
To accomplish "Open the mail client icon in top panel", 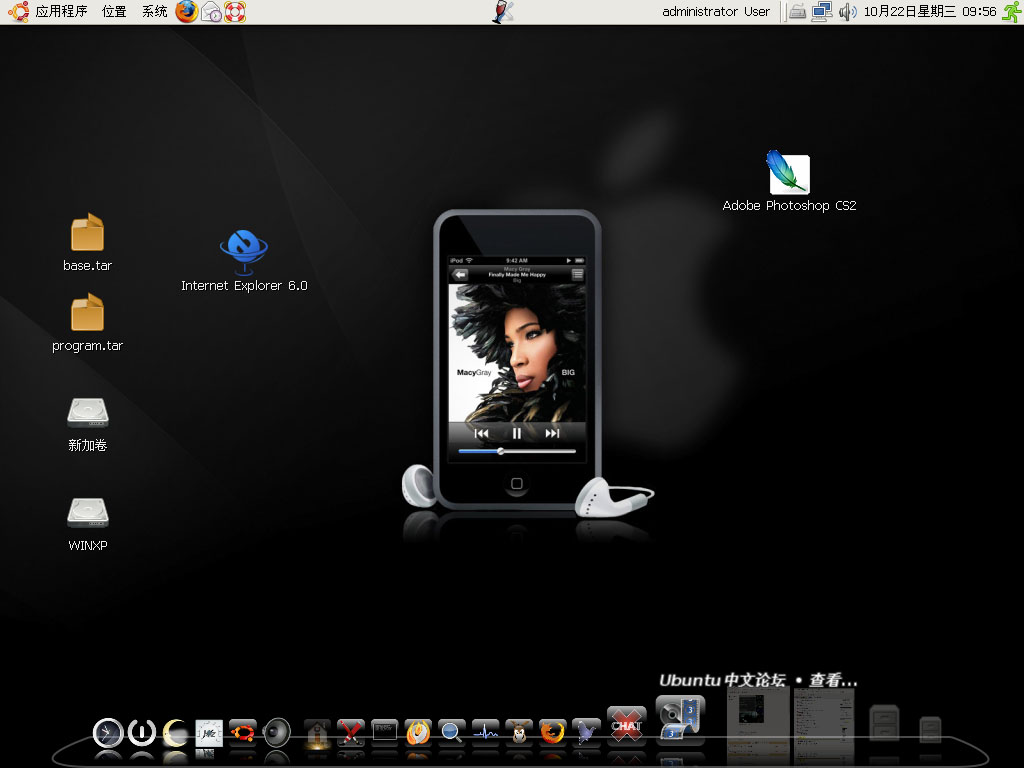I will coord(211,12).
